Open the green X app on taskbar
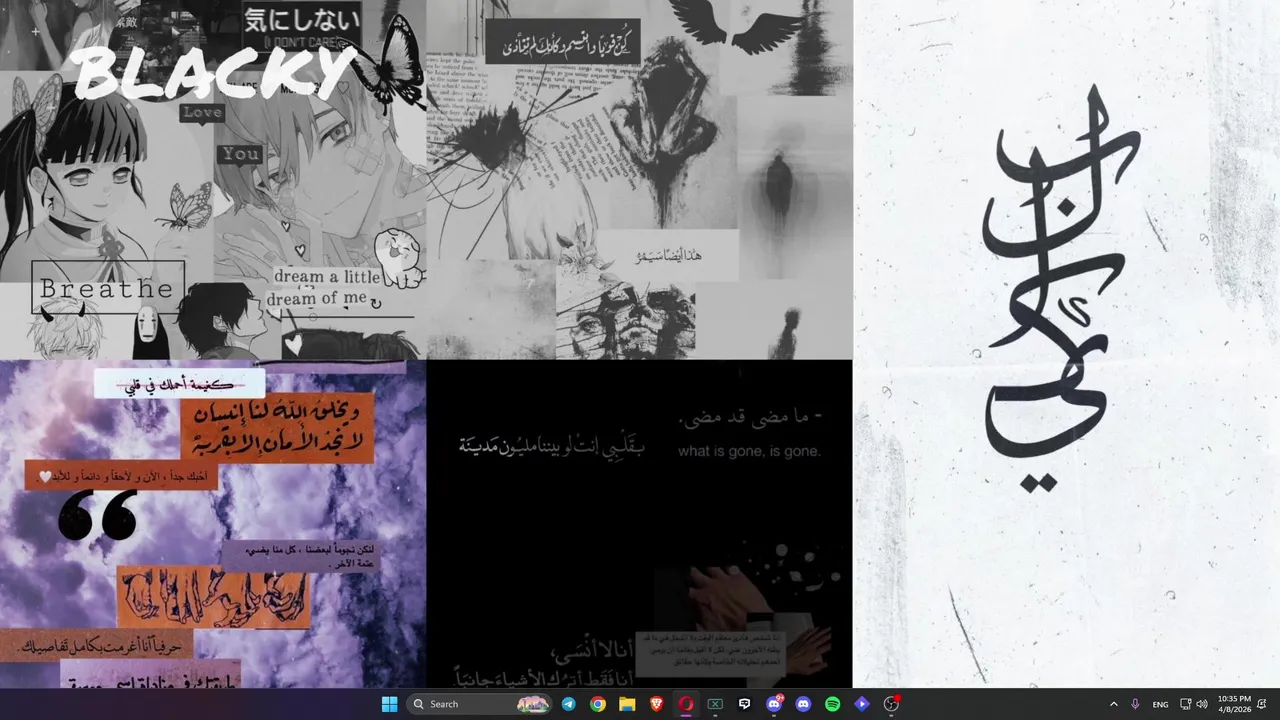 click(715, 704)
